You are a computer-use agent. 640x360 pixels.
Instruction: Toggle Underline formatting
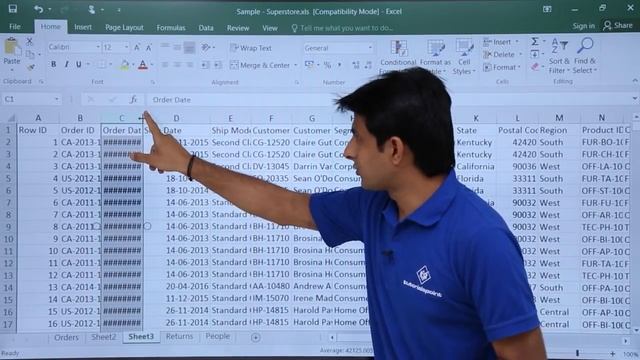[79, 64]
